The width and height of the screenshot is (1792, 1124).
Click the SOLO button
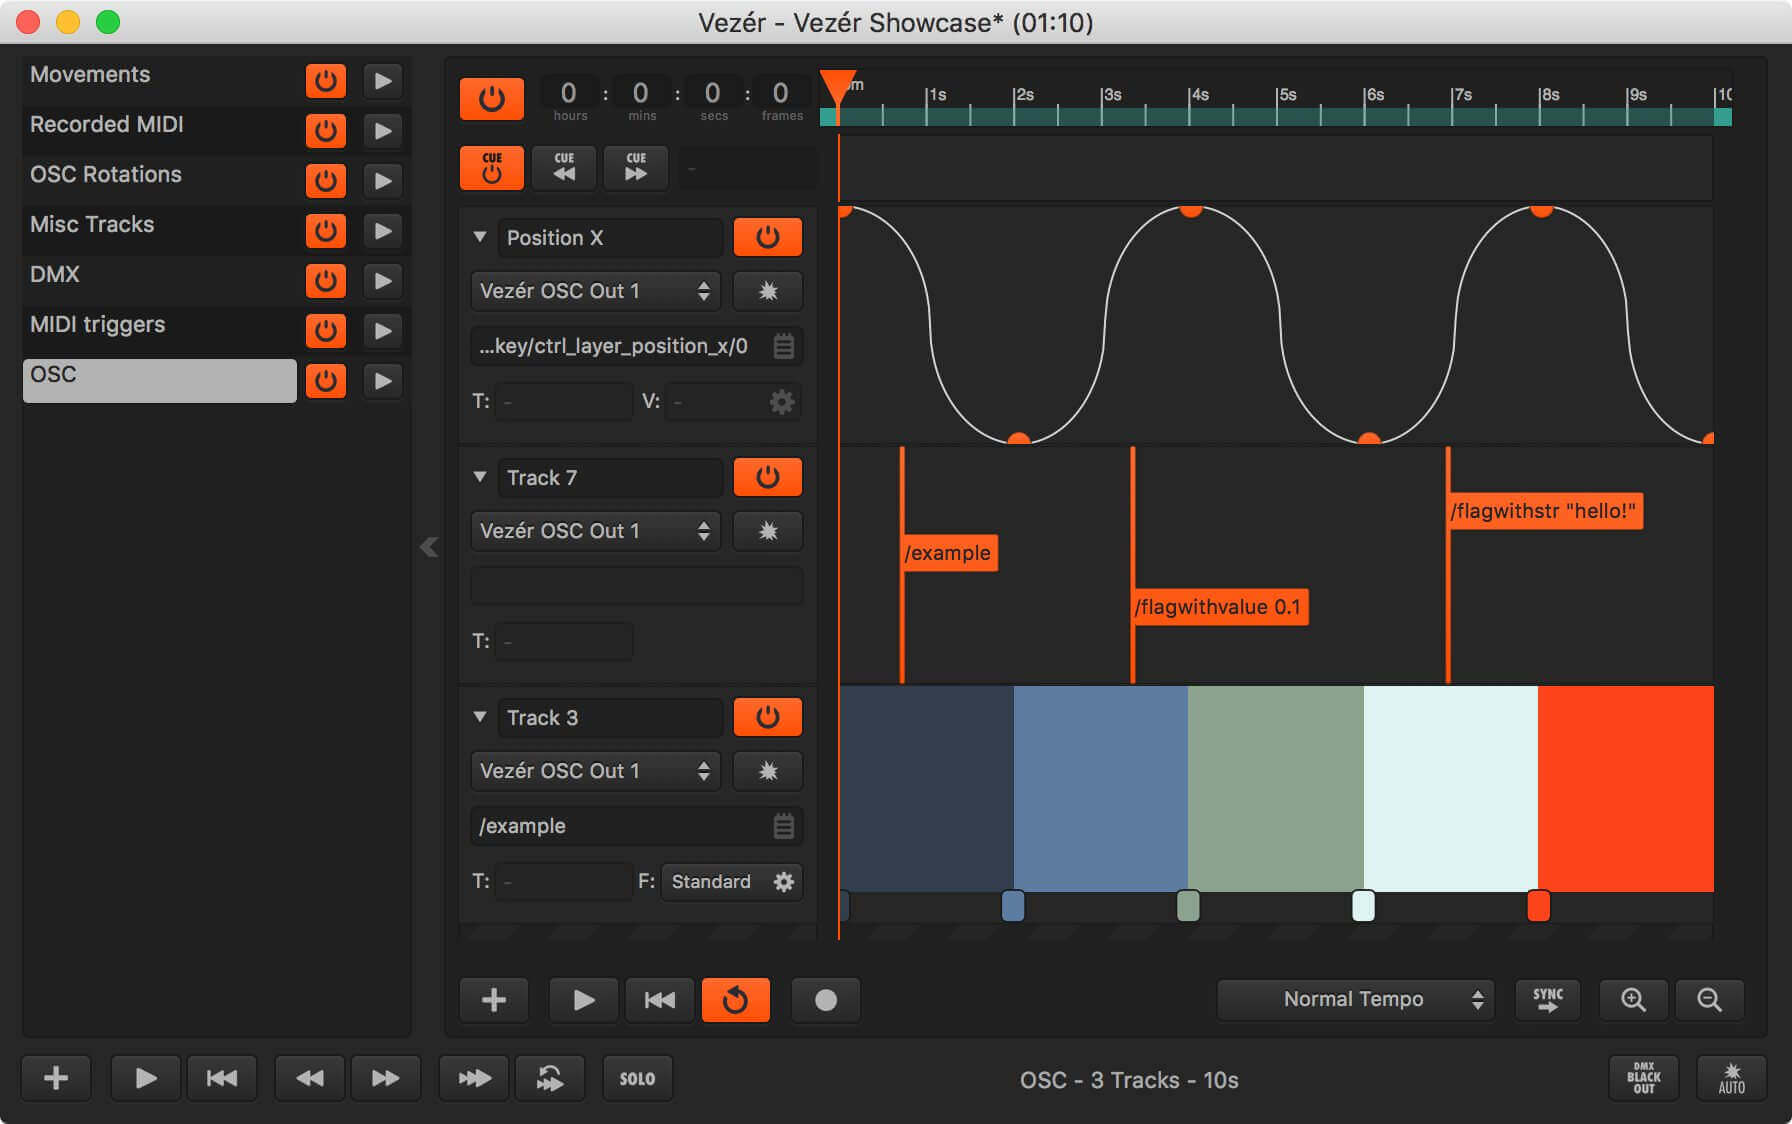pyautogui.click(x=637, y=1078)
